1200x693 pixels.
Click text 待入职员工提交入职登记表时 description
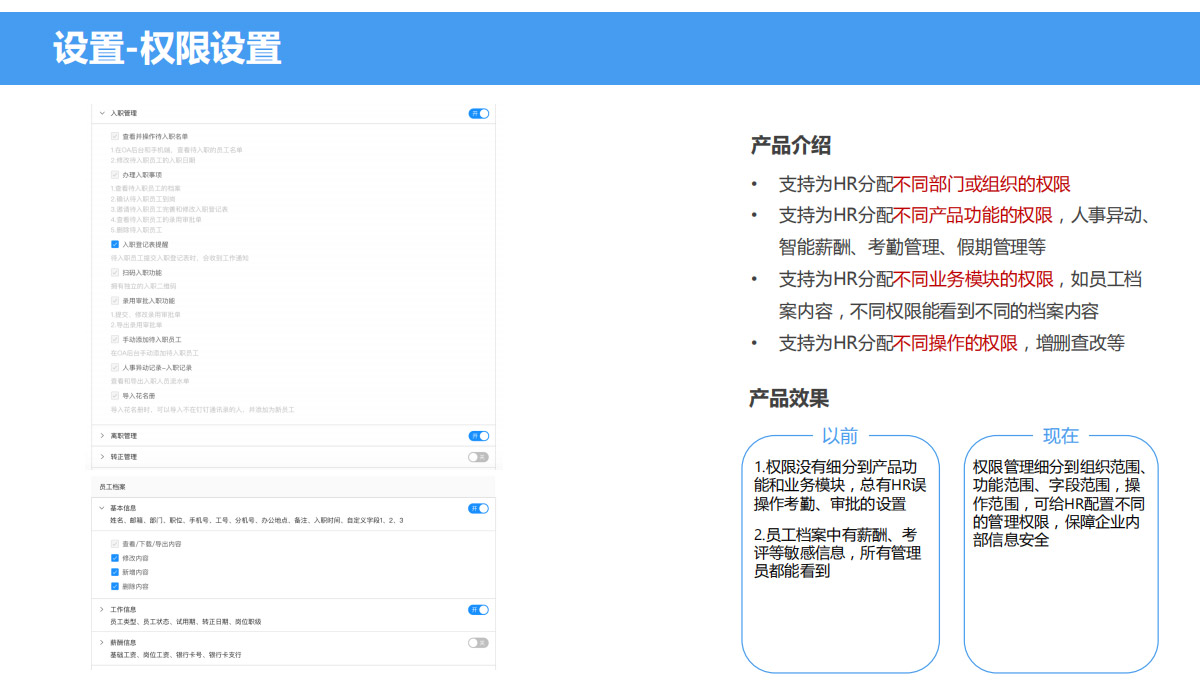(179, 258)
